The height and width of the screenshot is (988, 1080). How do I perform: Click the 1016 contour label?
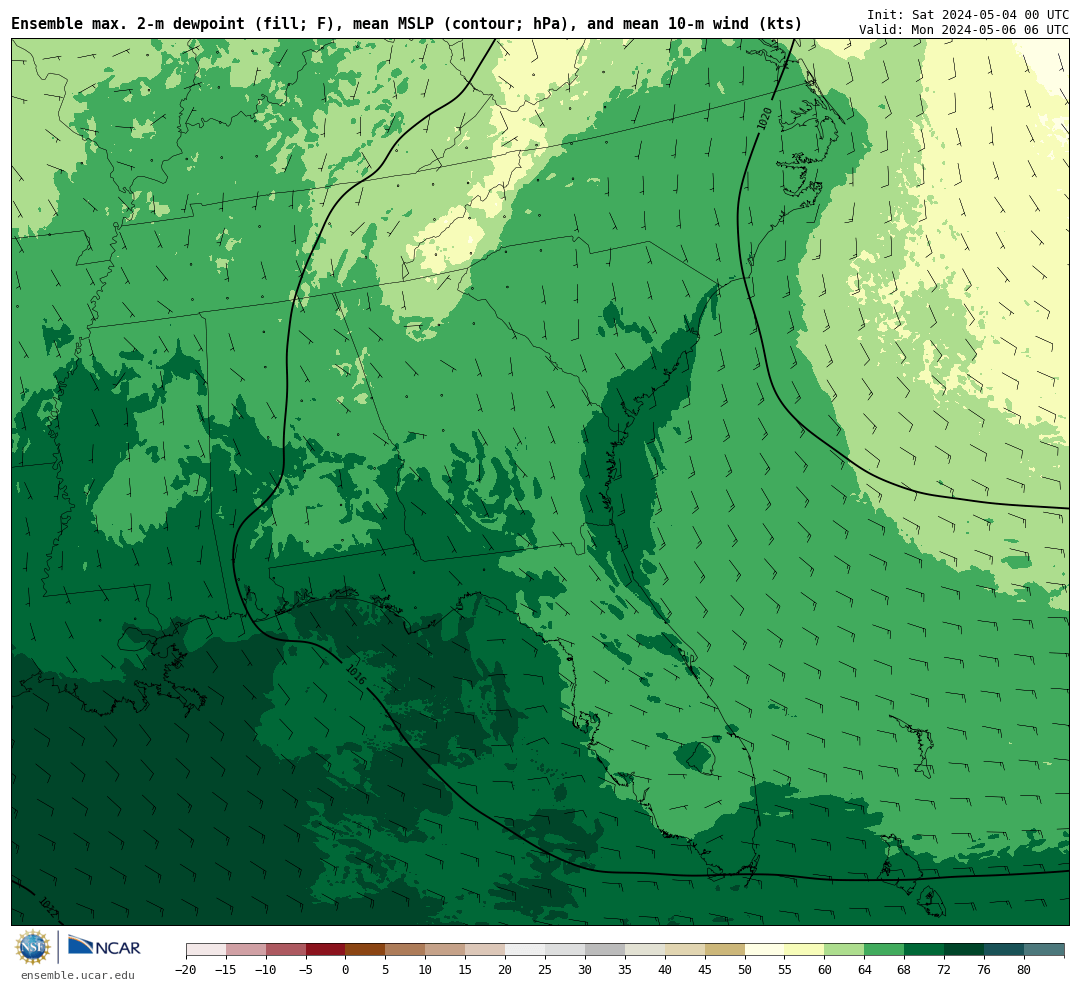pos(356,675)
